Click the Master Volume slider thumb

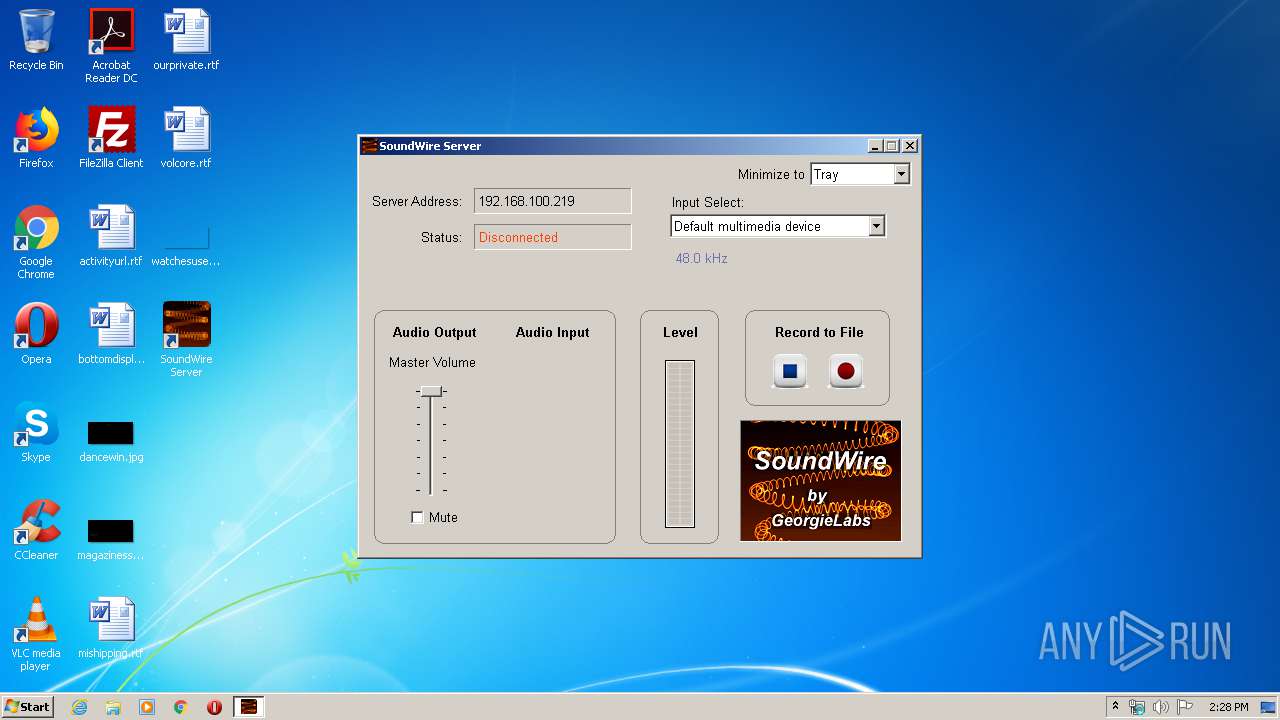point(431,391)
